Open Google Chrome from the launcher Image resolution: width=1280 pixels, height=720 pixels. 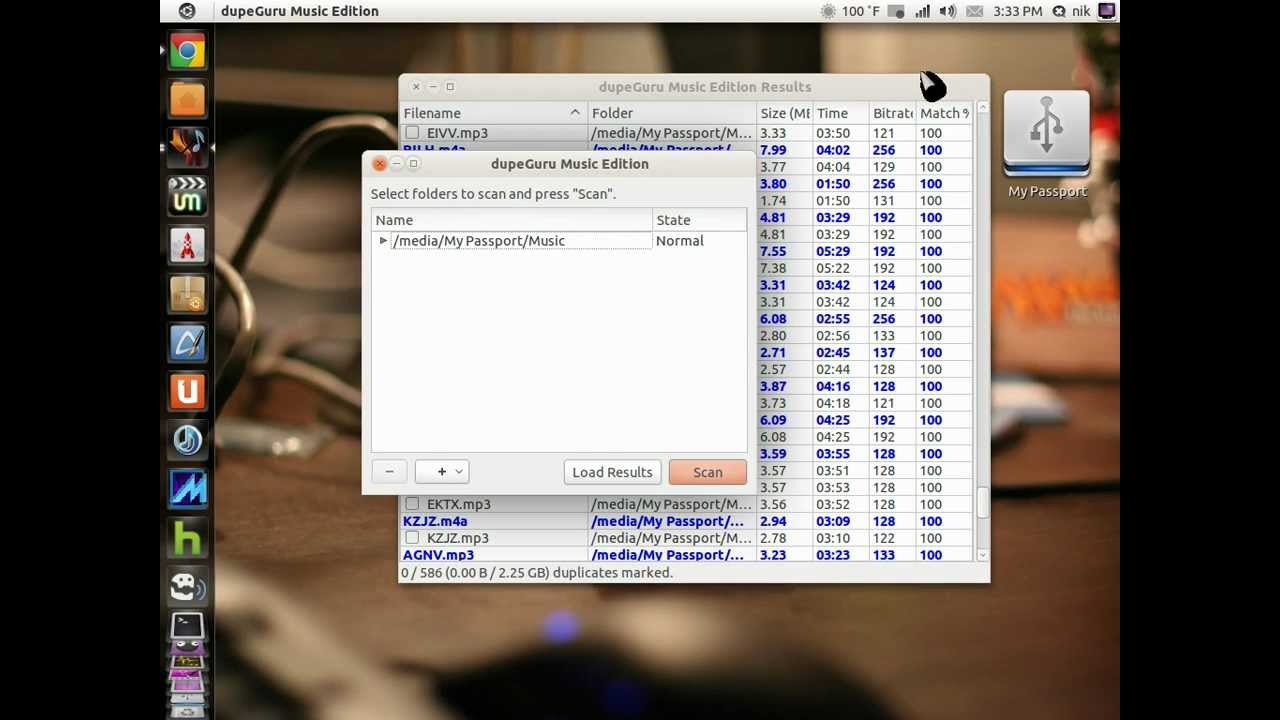coord(187,51)
